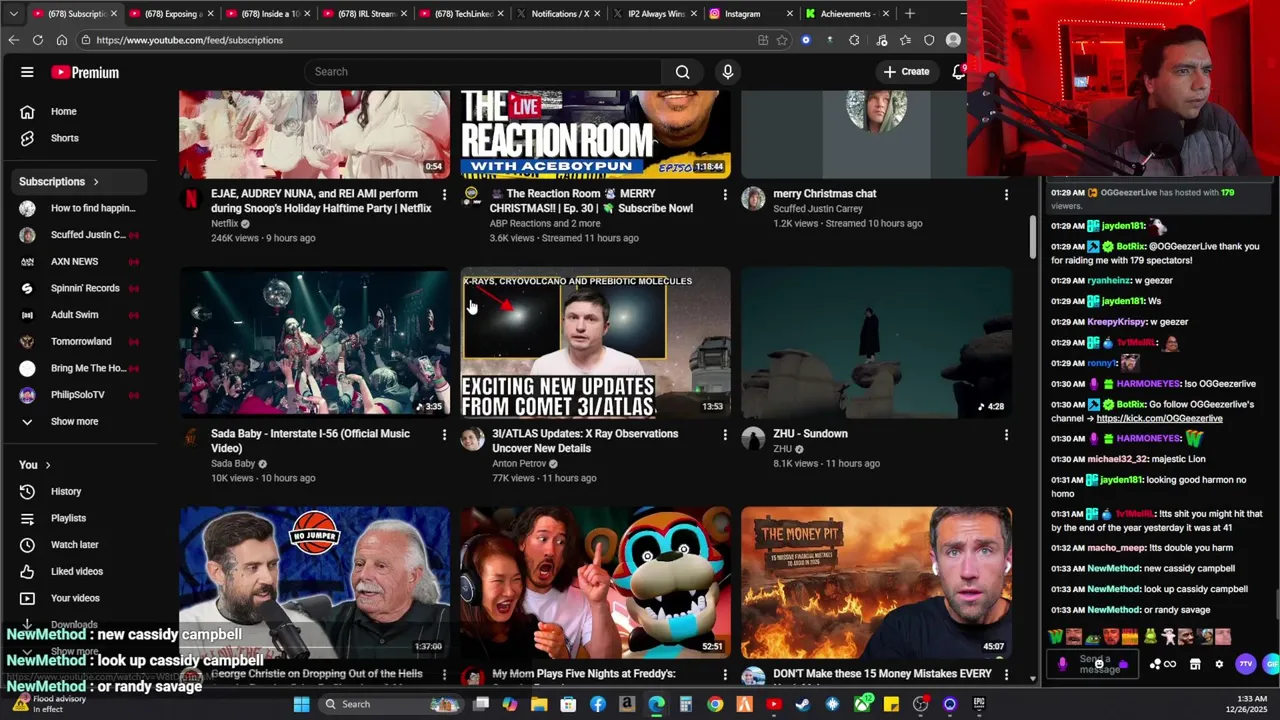This screenshot has width=1280, height=720.
Task: Open the YouTube hamburger guide menu
Action: point(27,72)
